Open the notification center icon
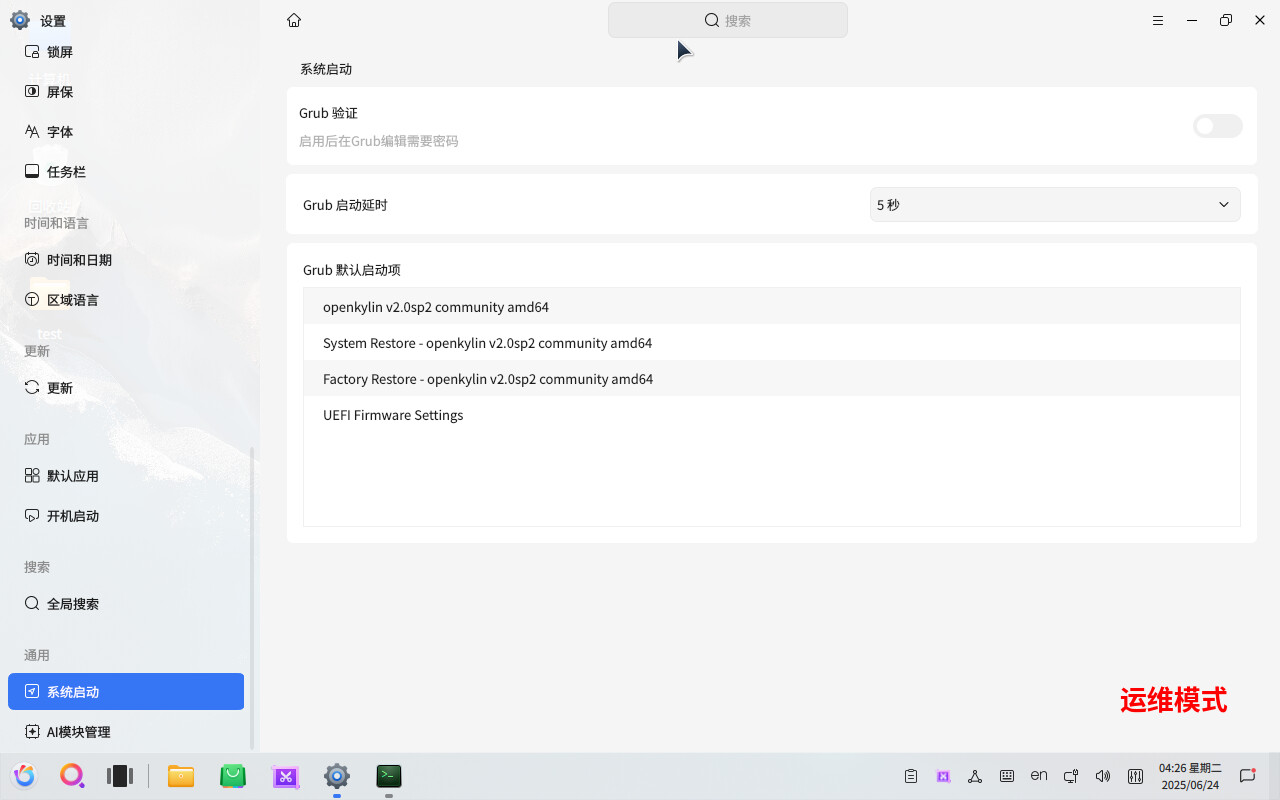1280x800 pixels. pyautogui.click(x=1247, y=776)
